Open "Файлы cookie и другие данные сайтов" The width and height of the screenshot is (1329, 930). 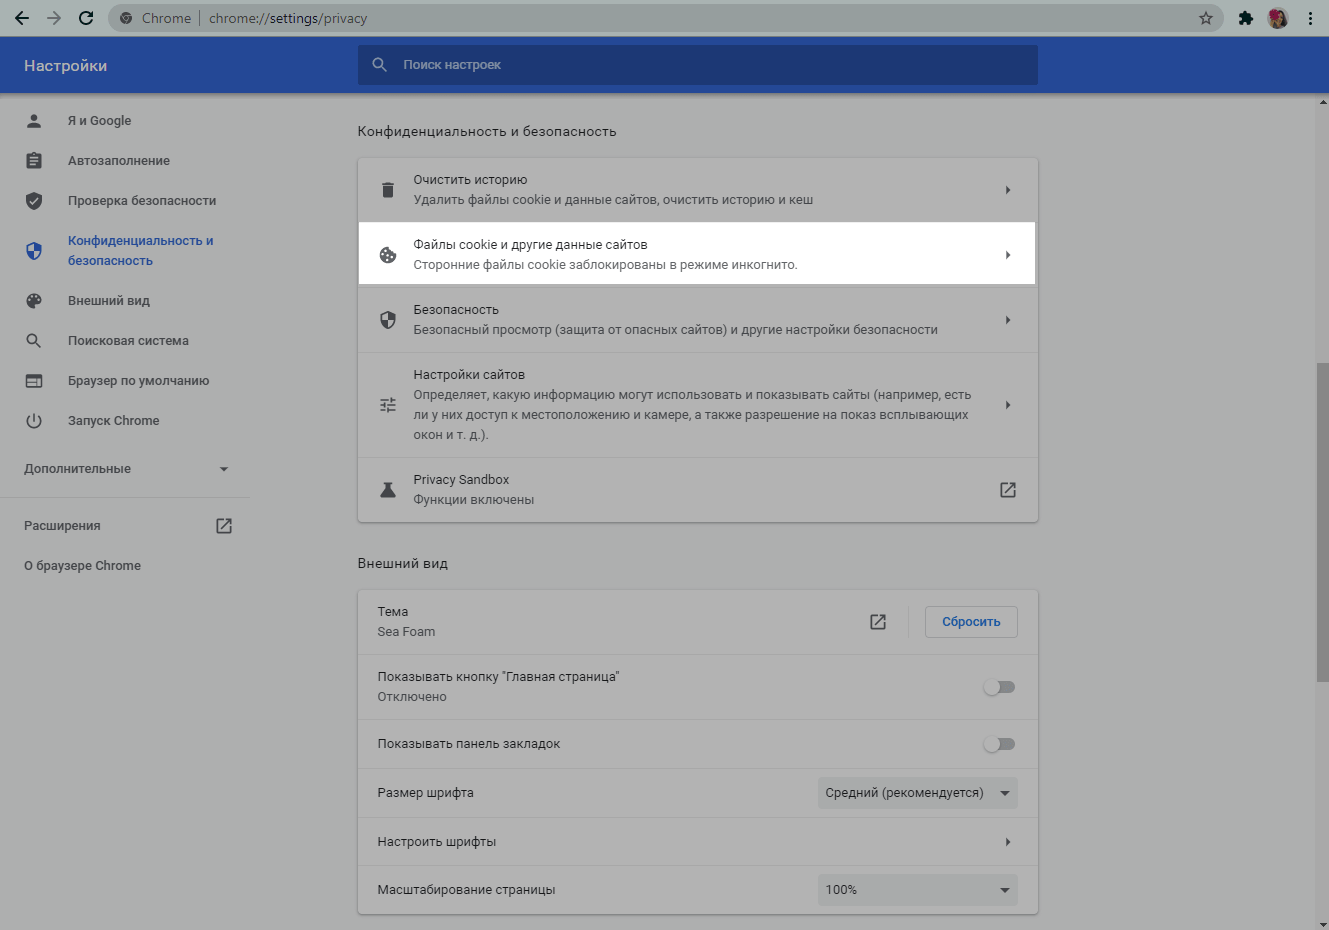click(697, 255)
